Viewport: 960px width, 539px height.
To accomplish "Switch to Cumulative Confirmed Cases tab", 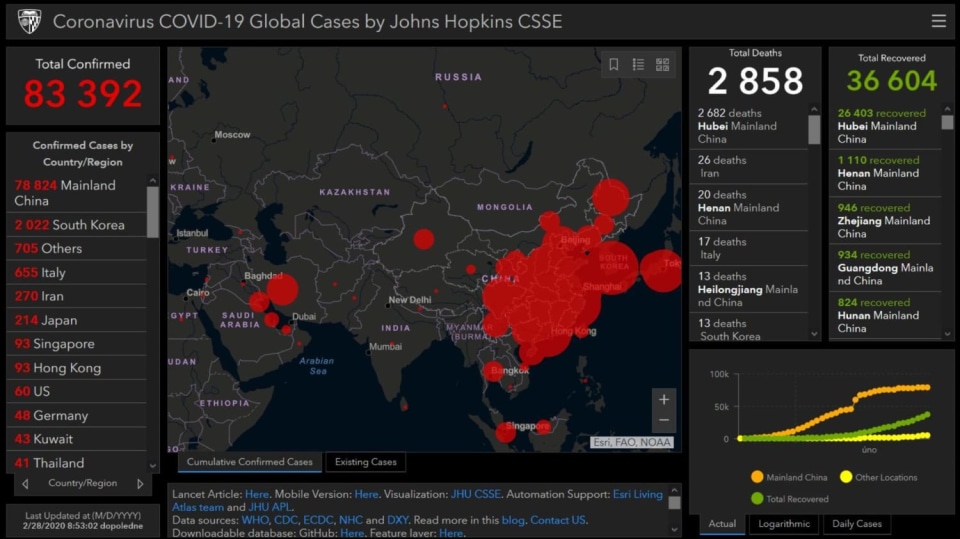I will coord(250,462).
